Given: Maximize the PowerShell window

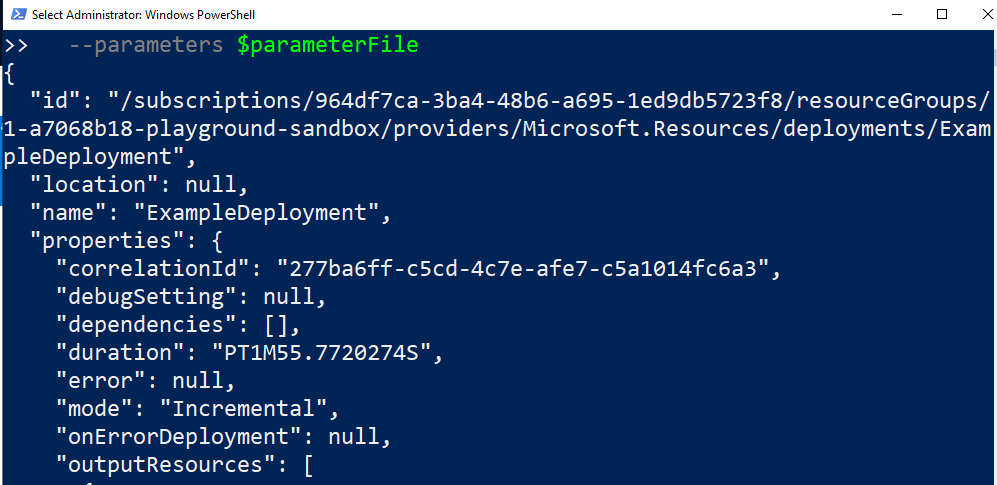Looking at the screenshot, I should [x=942, y=15].
